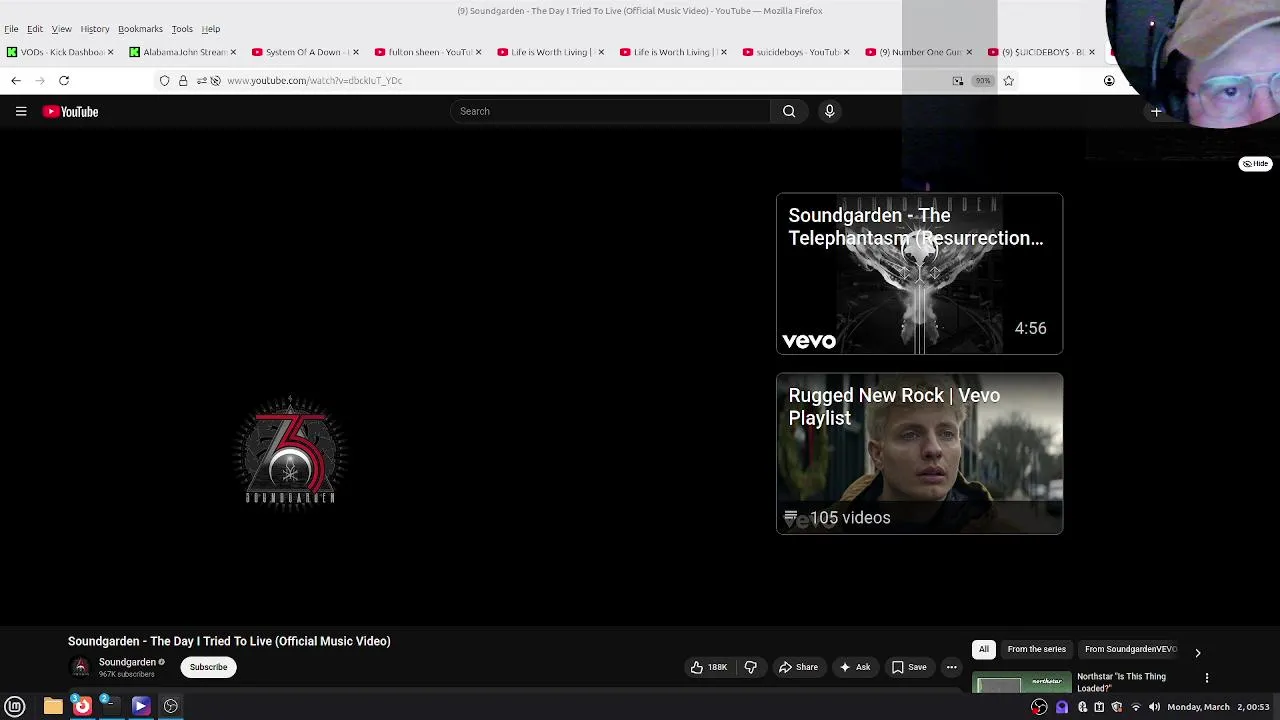This screenshot has height=720, width=1280.
Task: Click the Ask button
Action: coord(855,667)
